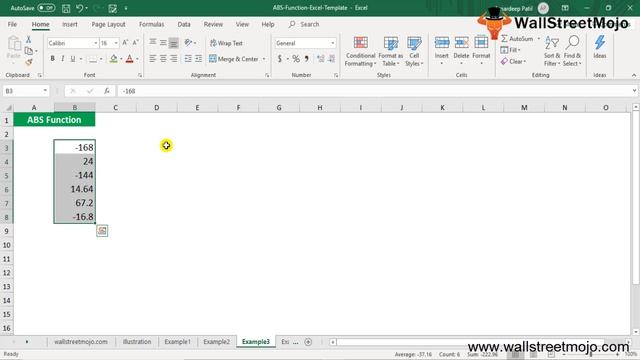
Task: Click the Quick Analysis icon below selection
Action: (x=102, y=231)
